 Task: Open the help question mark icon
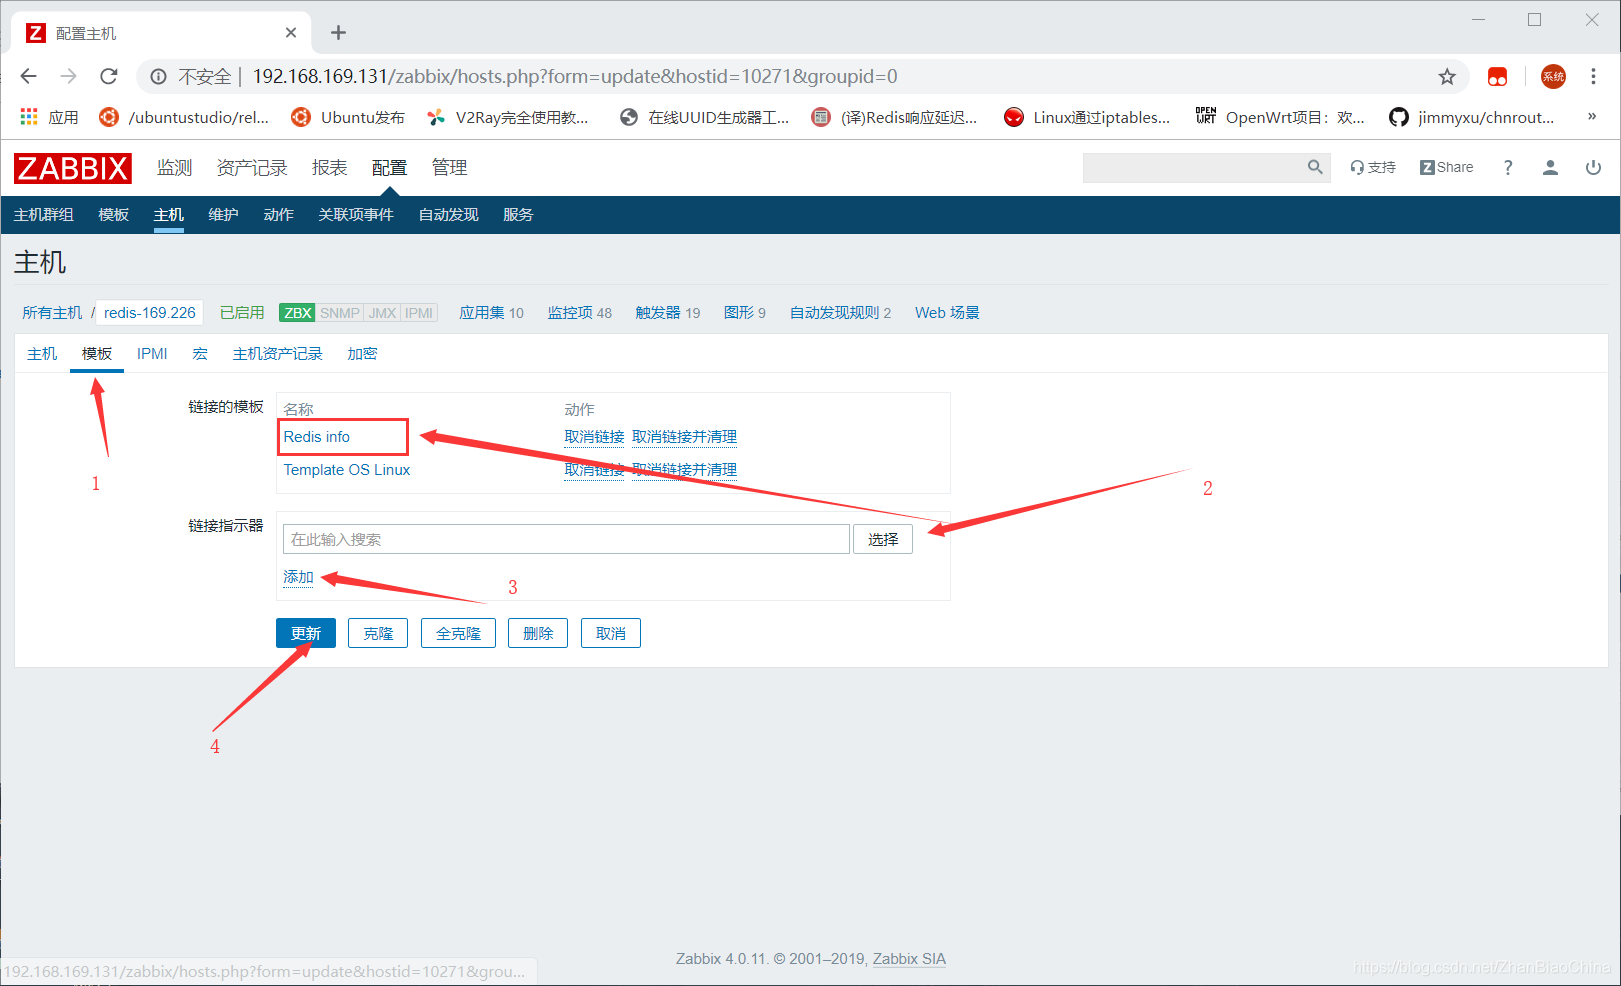click(x=1508, y=167)
